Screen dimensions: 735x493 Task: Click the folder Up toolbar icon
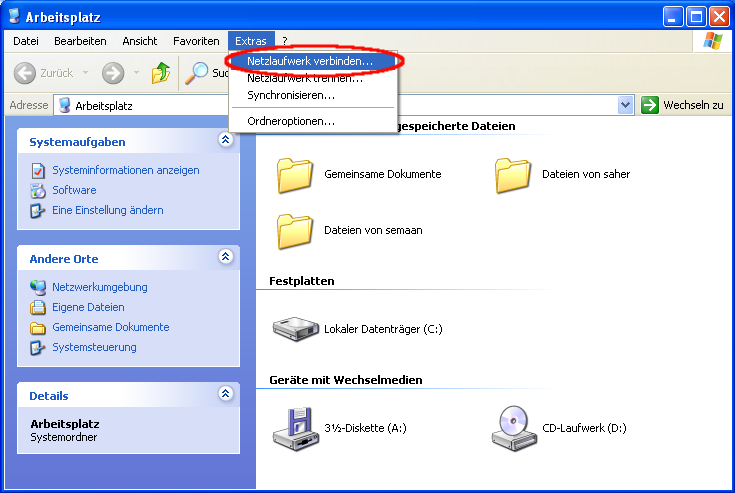pyautogui.click(x=160, y=73)
